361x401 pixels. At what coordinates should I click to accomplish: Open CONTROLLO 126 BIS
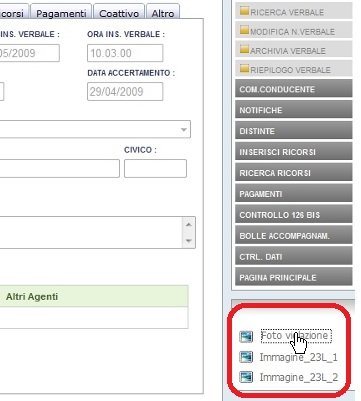(293, 215)
